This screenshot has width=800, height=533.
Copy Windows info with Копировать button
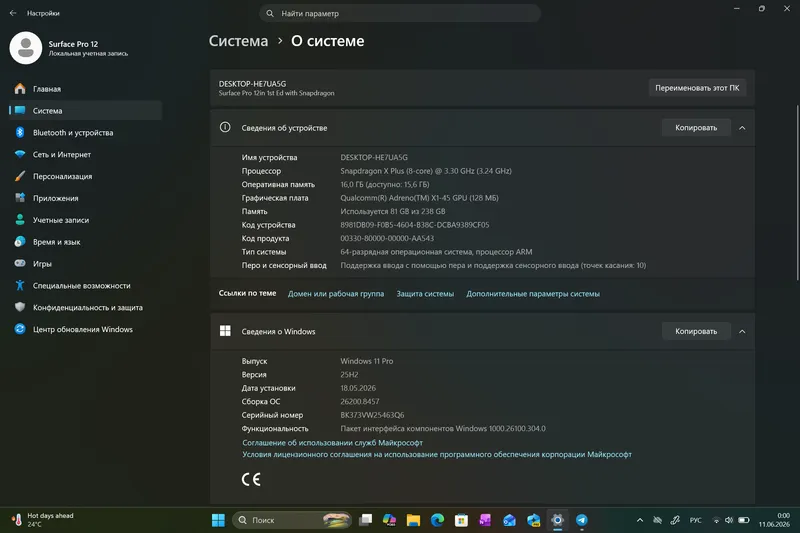pos(696,332)
